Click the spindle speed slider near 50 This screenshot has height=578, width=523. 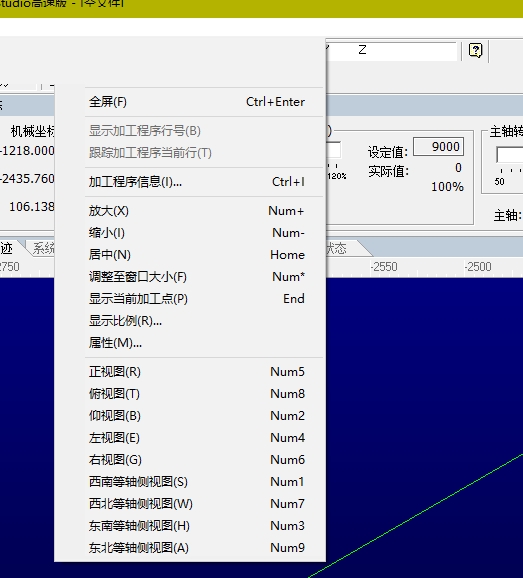tap(509, 155)
